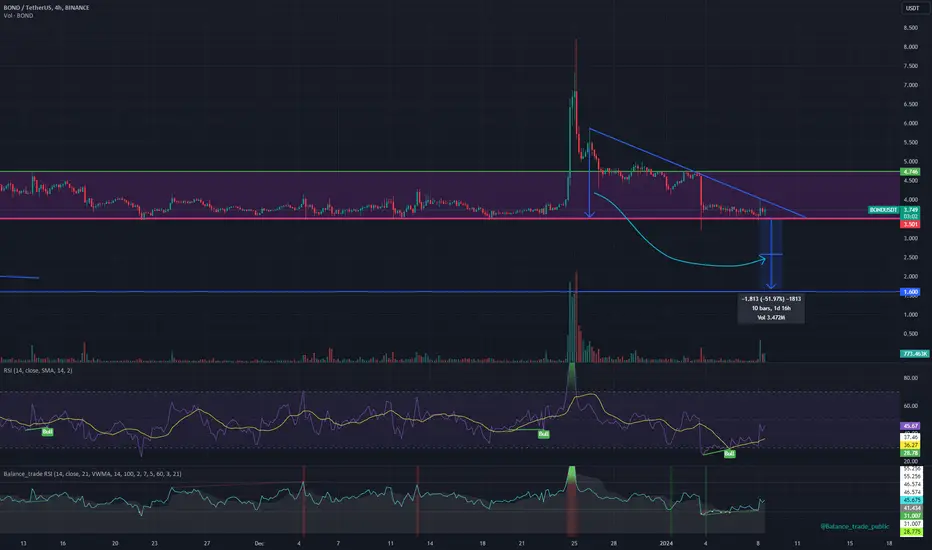Select the green 28.78 RSI value tag
Image resolution: width=932 pixels, height=550 pixels.
pyautogui.click(x=911, y=453)
